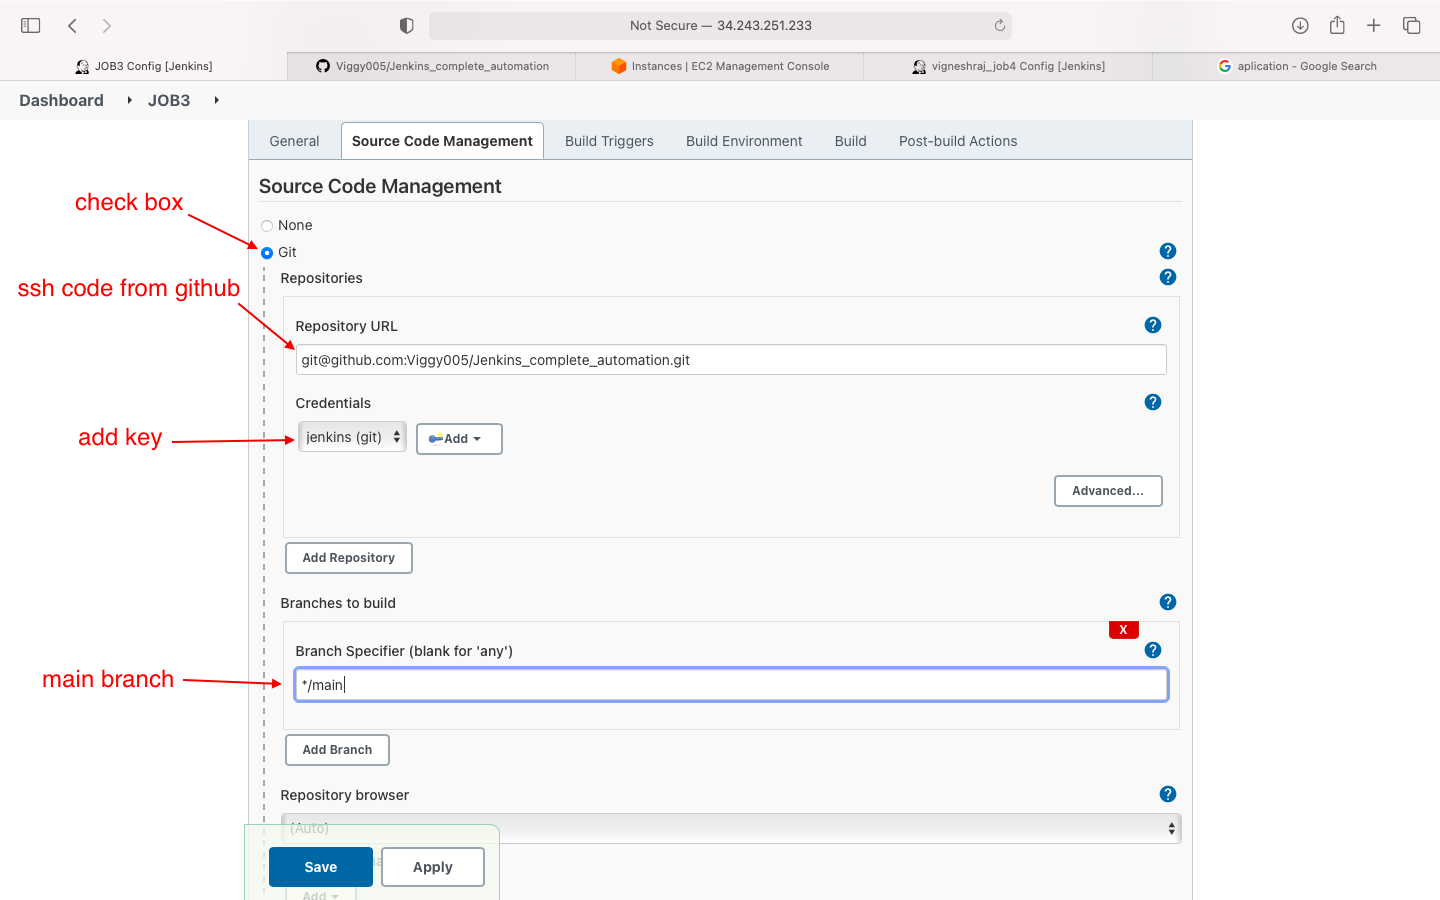Click the Share icon in Safari toolbar
Screen dimensions: 1440x900
pyautogui.click(x=1337, y=25)
